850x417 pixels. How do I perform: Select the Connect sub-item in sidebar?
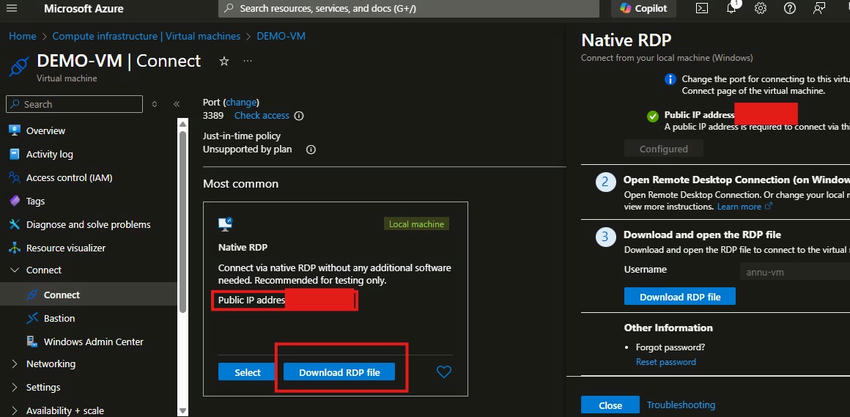pos(61,295)
